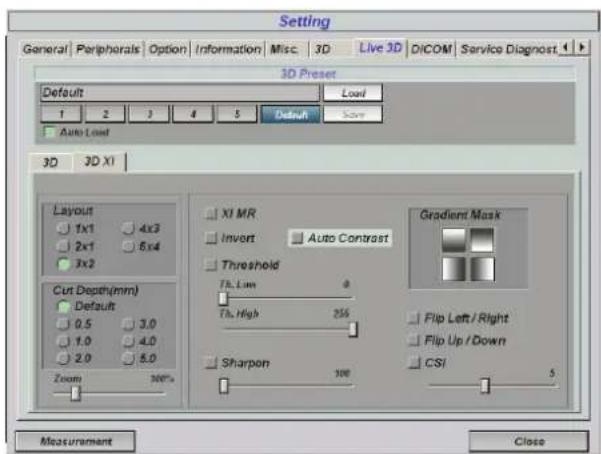The width and height of the screenshot is (601, 454).
Task: Select the 4x3 layout option
Action: tap(128, 229)
